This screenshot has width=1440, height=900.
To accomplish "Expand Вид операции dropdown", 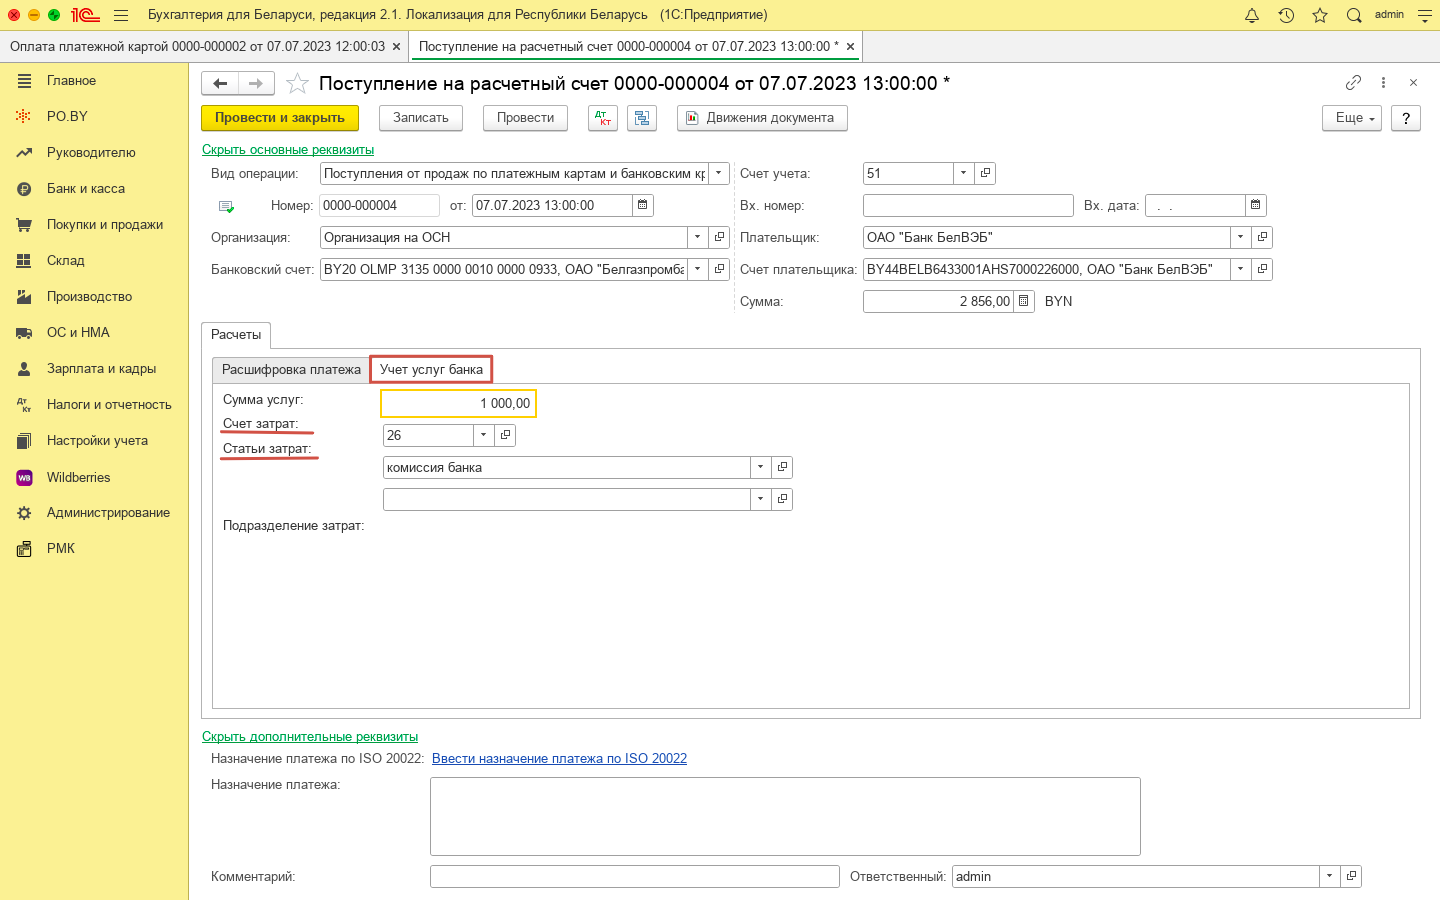I will click(719, 173).
